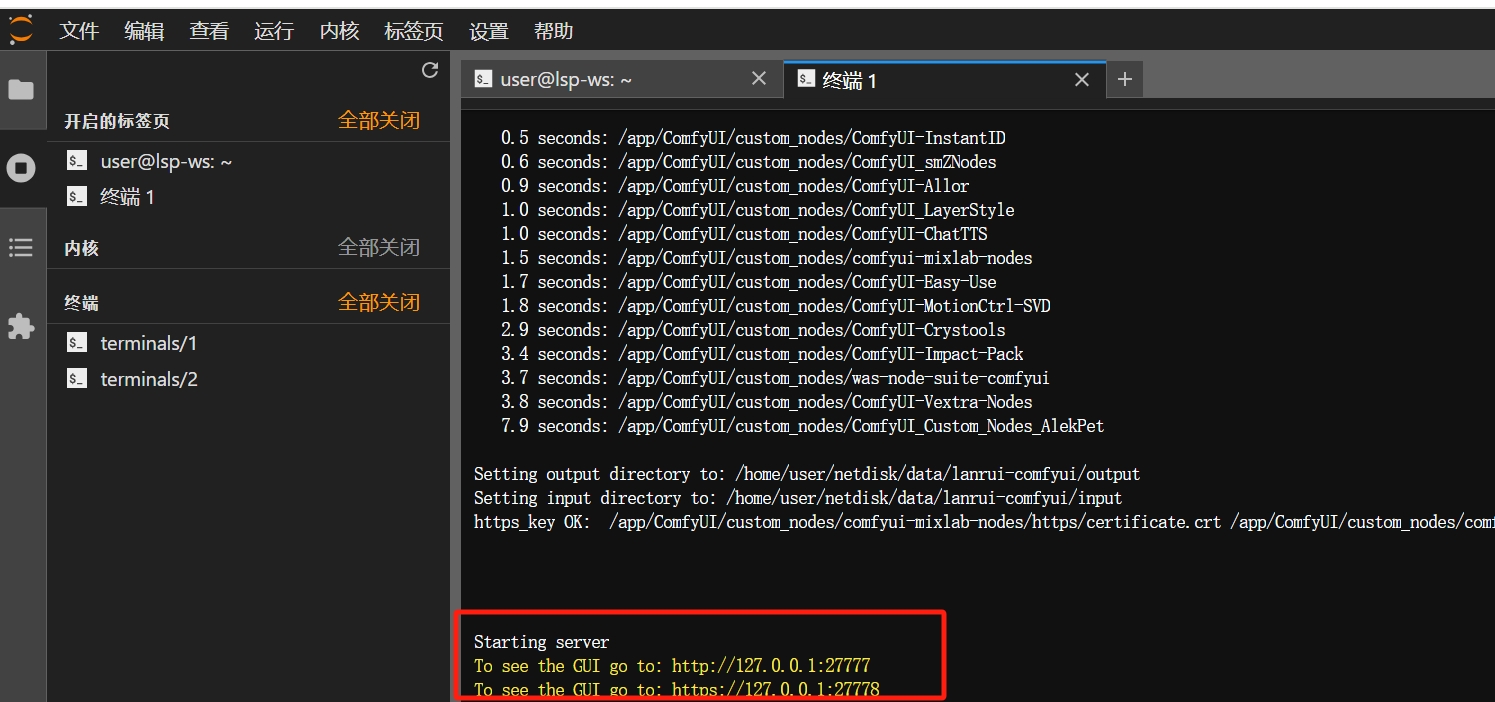Open the 内核 menu
Viewport: 1495px width, 702px height.
click(x=339, y=31)
